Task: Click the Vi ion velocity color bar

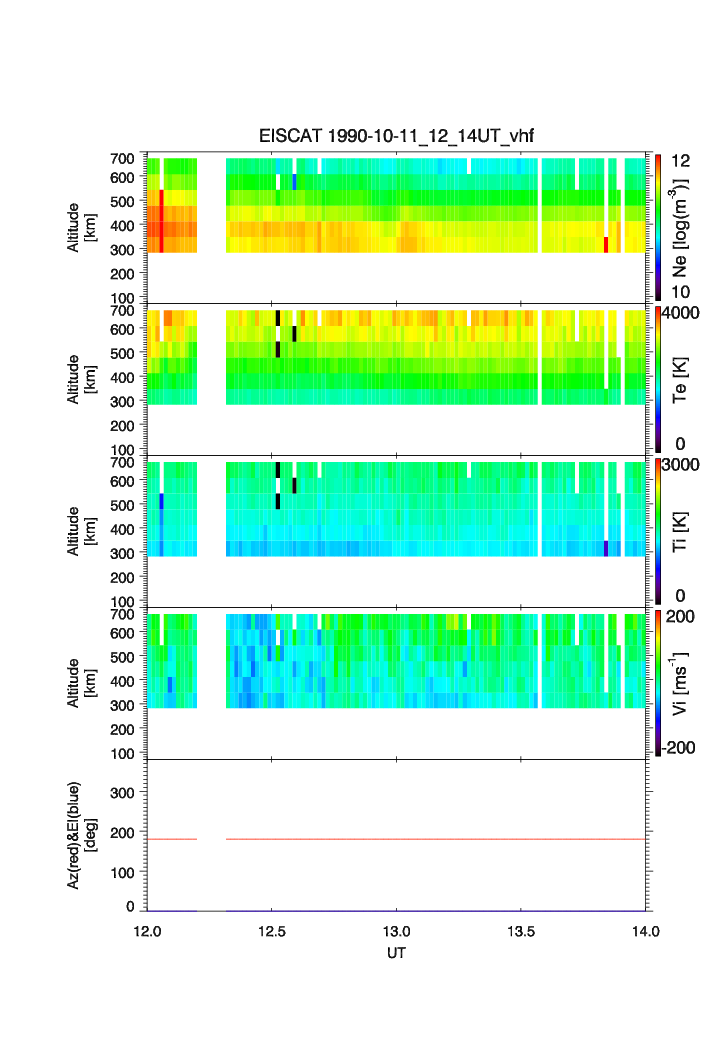Action: (x=658, y=683)
